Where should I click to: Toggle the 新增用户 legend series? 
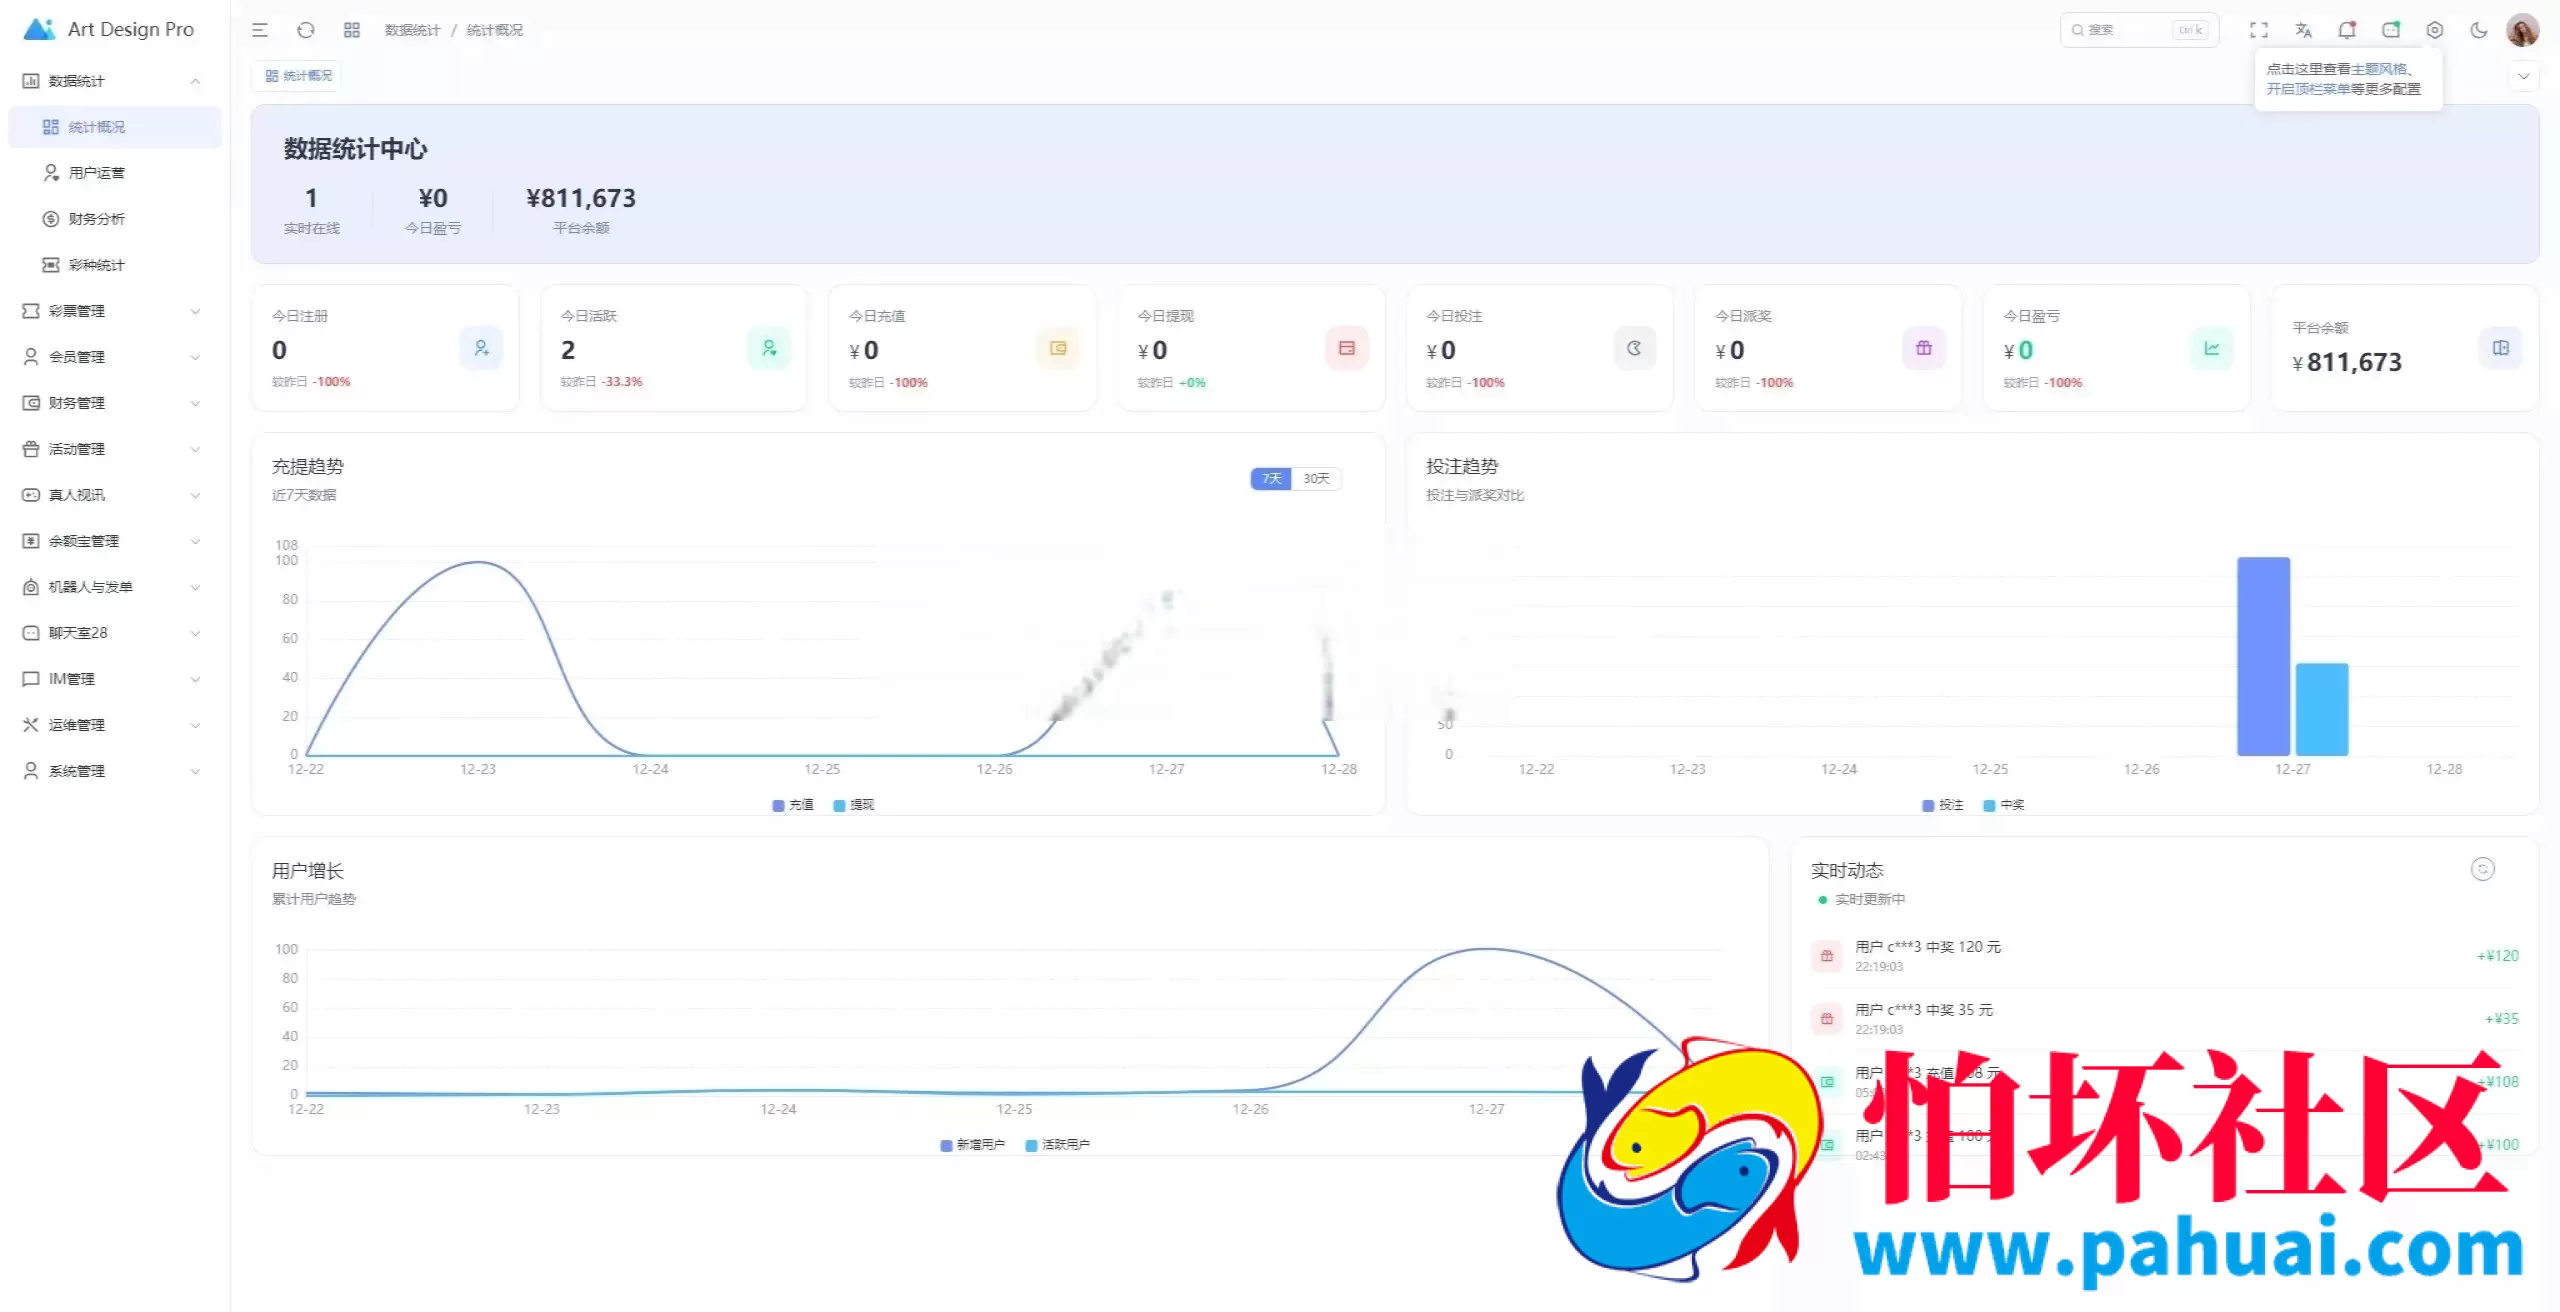pos(973,1145)
